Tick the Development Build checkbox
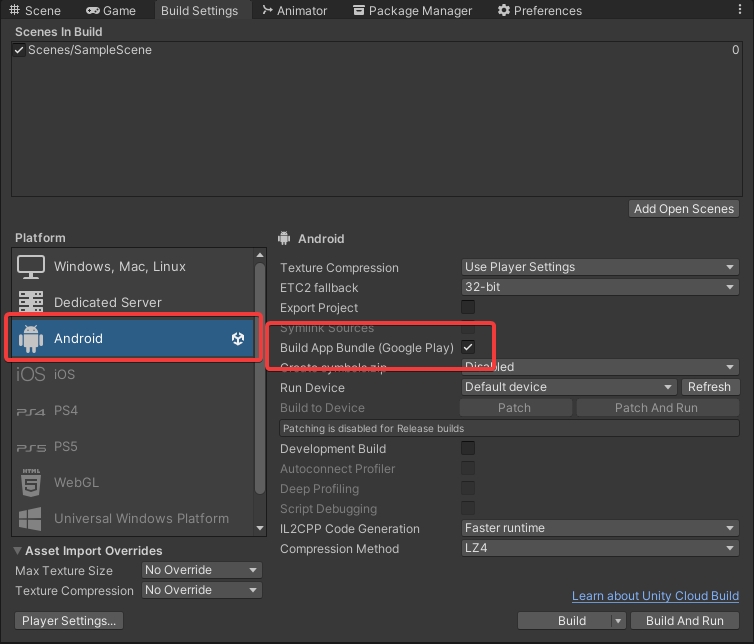Viewport: 754px width, 644px height. coord(468,448)
